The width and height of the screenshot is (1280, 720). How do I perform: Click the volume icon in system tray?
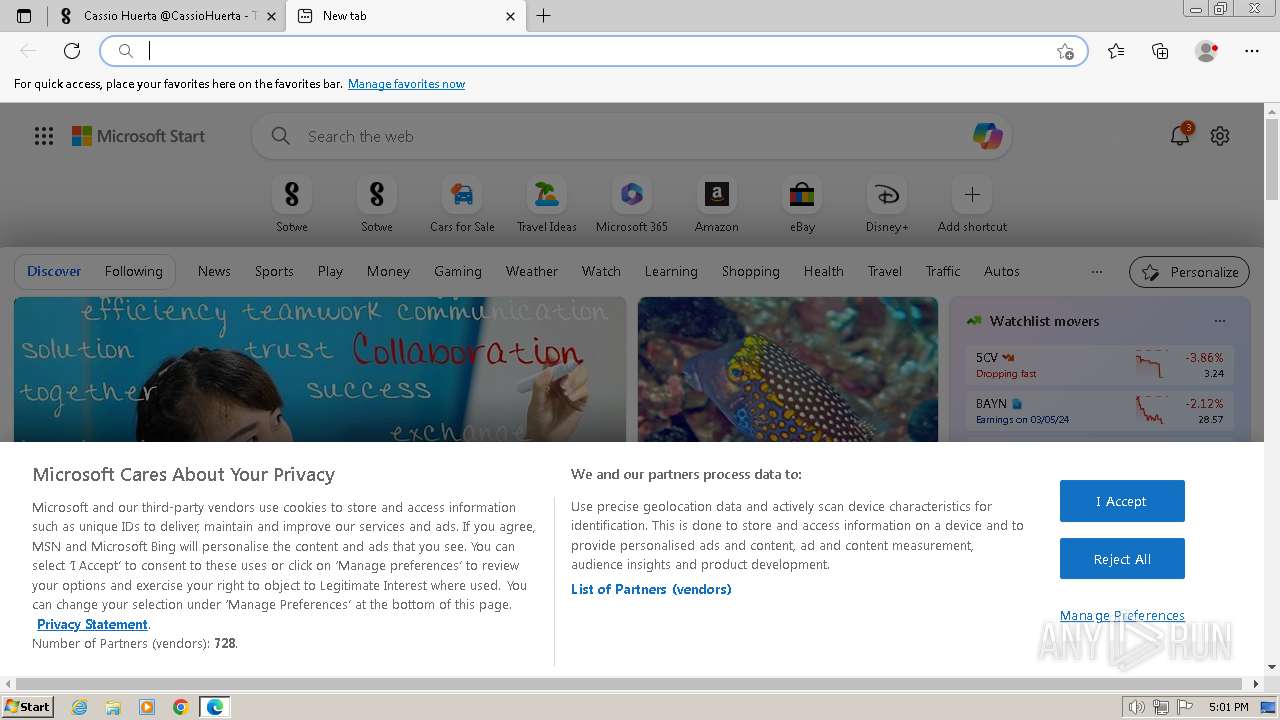pos(1137,707)
